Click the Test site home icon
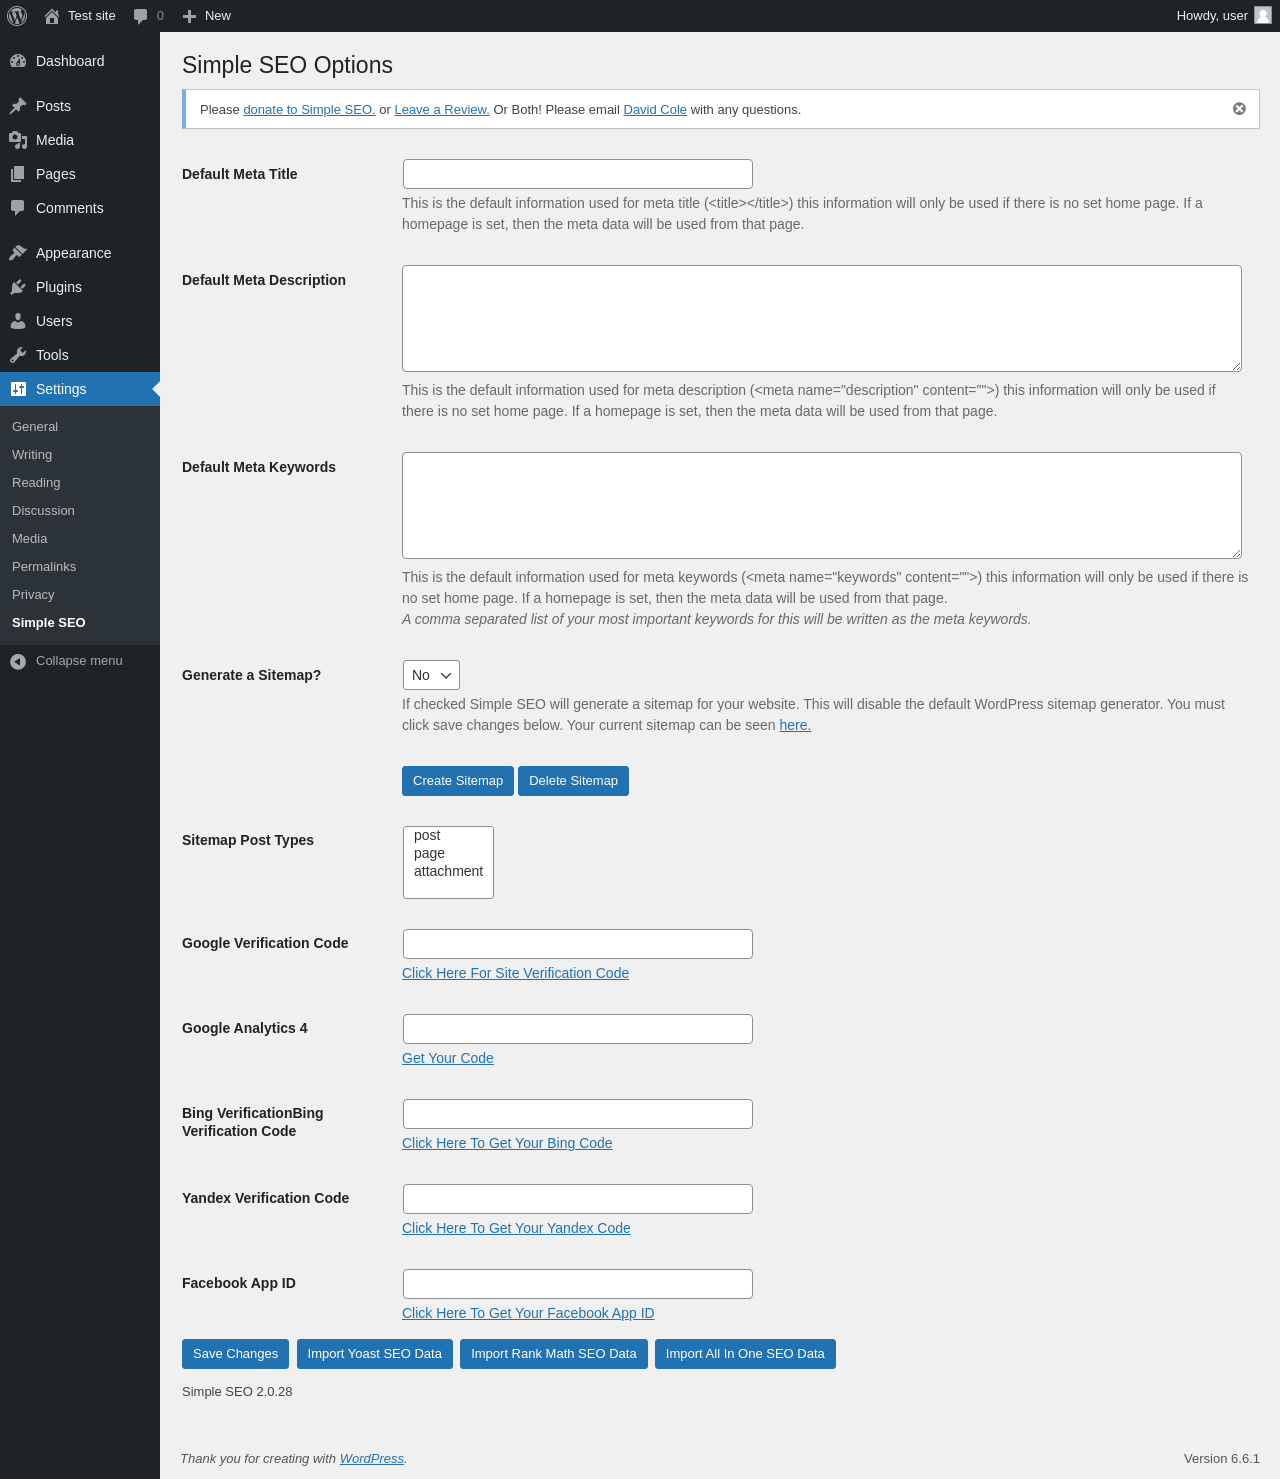 52,16
